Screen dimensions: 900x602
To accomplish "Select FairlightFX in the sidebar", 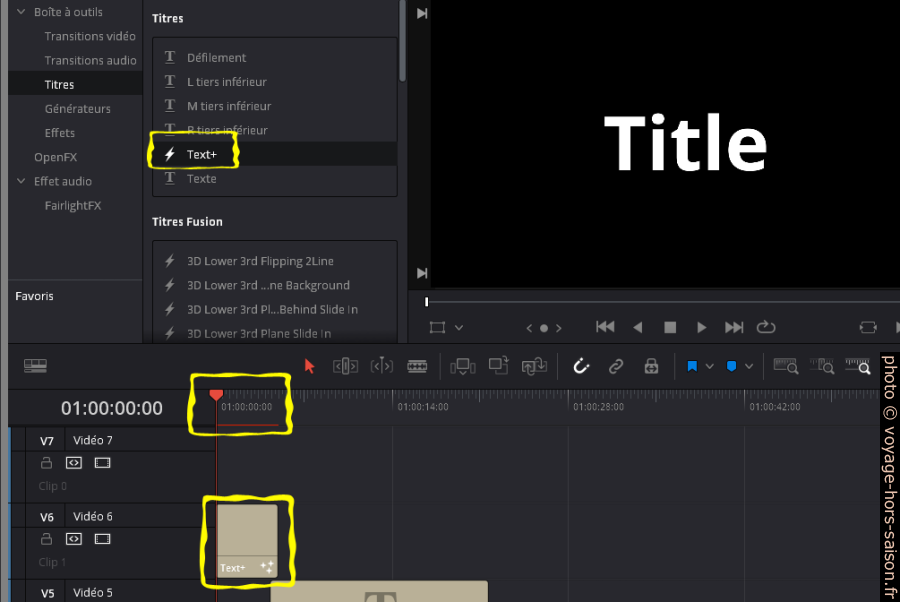I will 73,205.
